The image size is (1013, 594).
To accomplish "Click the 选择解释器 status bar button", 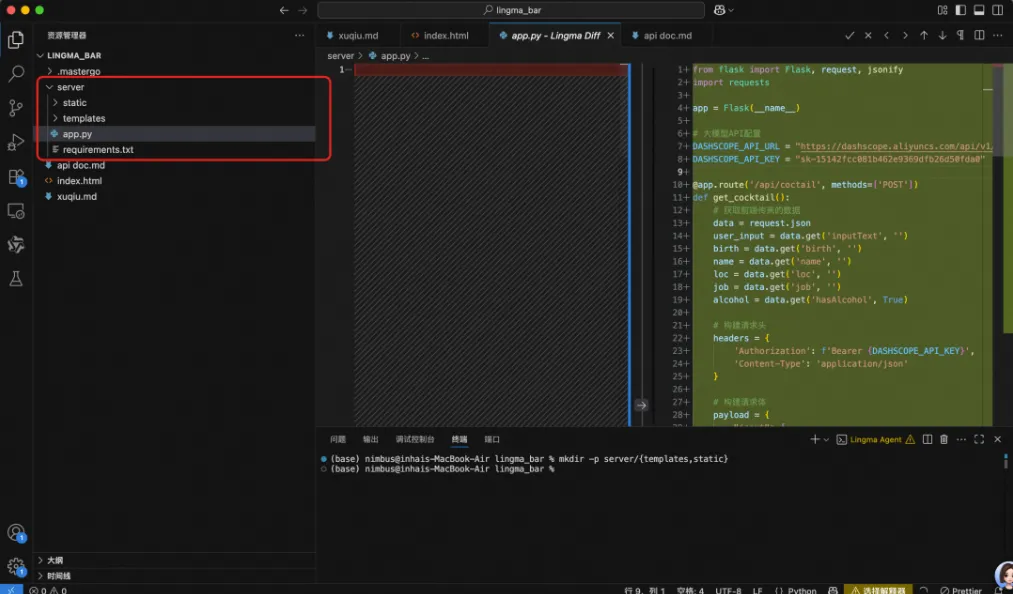I will coord(877,590).
